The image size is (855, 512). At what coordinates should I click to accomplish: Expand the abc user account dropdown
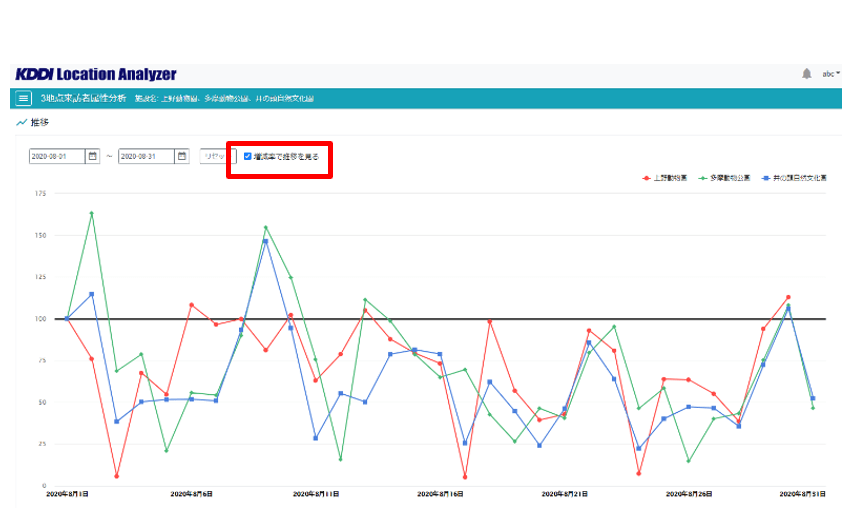pos(831,74)
